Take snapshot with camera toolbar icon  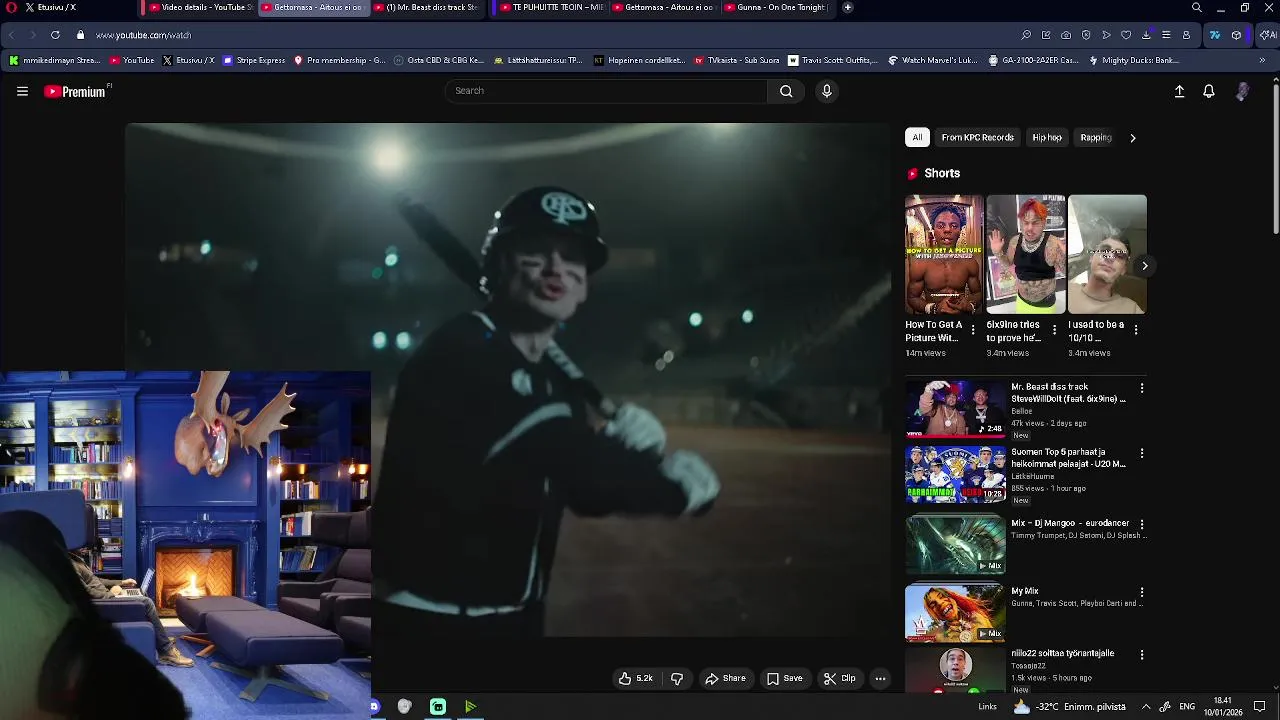click(1066, 35)
